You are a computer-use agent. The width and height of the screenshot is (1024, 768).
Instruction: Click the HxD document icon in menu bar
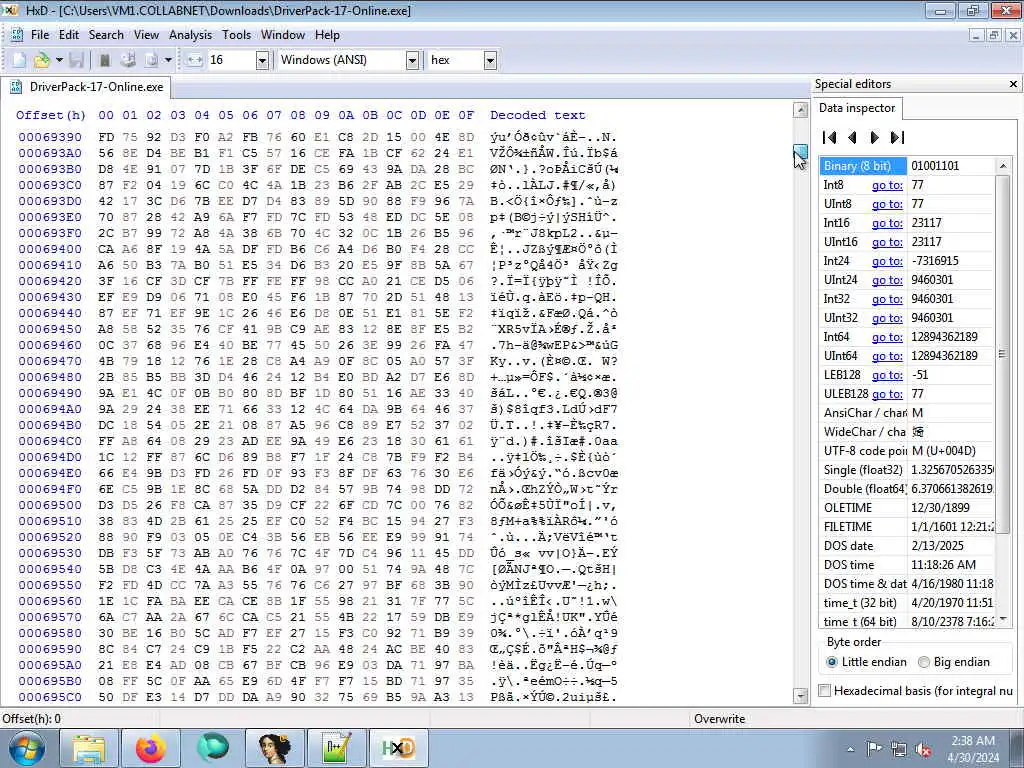pyautogui.click(x=17, y=35)
